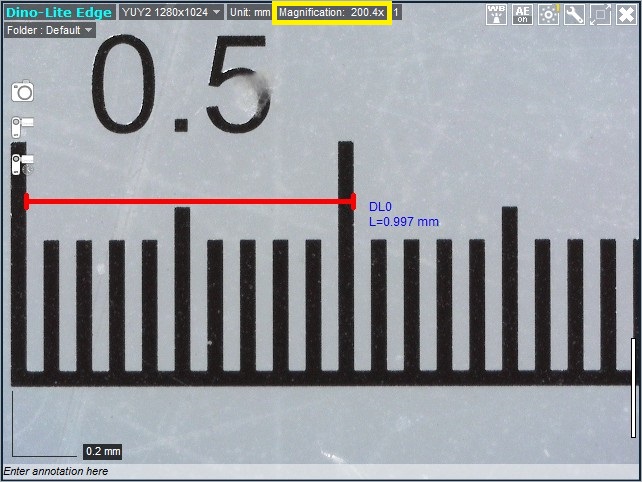
Task: Close the Dino-Lite Edge window
Action: [x=626, y=14]
